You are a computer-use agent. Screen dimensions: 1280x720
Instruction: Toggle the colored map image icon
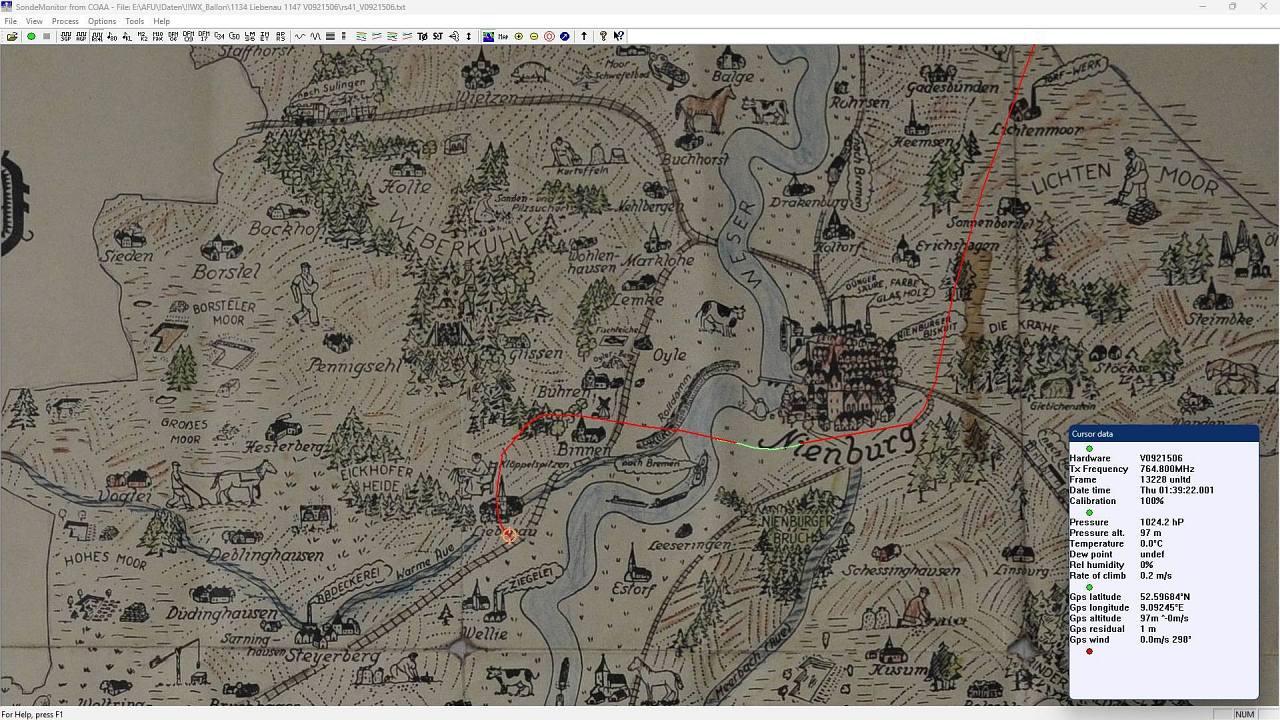click(x=488, y=36)
